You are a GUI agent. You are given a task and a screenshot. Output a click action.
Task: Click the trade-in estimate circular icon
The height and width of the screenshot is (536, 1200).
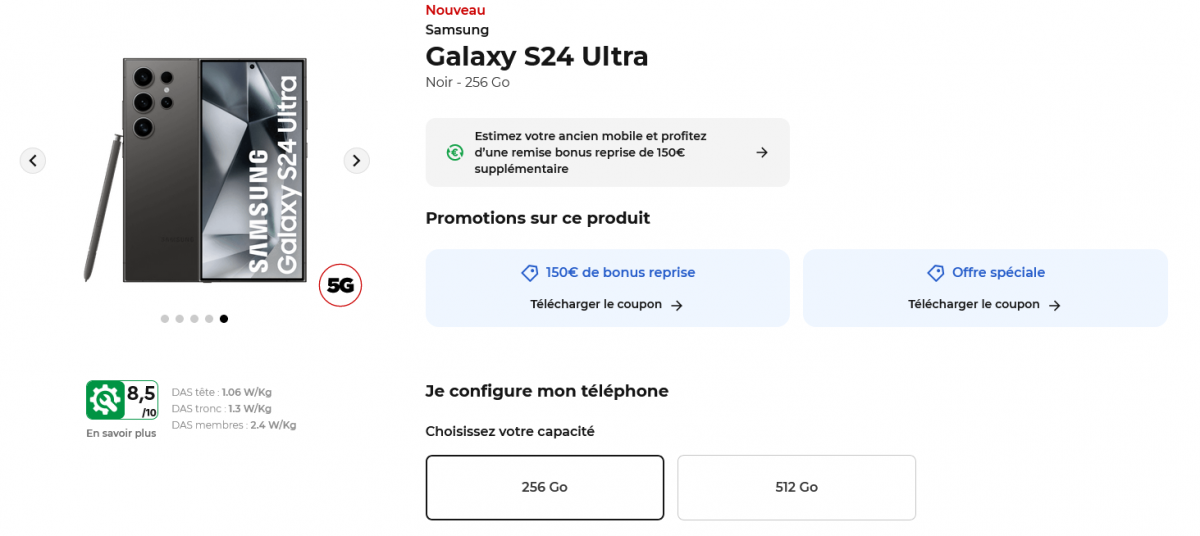pyautogui.click(x=455, y=152)
